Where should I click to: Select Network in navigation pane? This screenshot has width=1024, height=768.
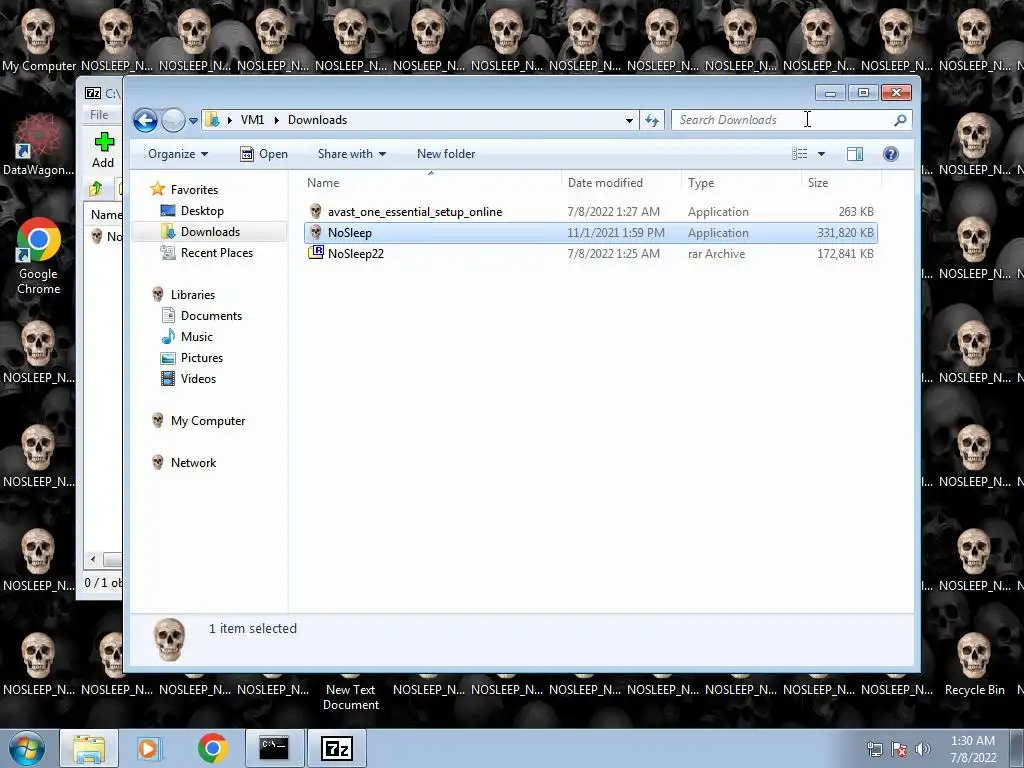point(193,463)
